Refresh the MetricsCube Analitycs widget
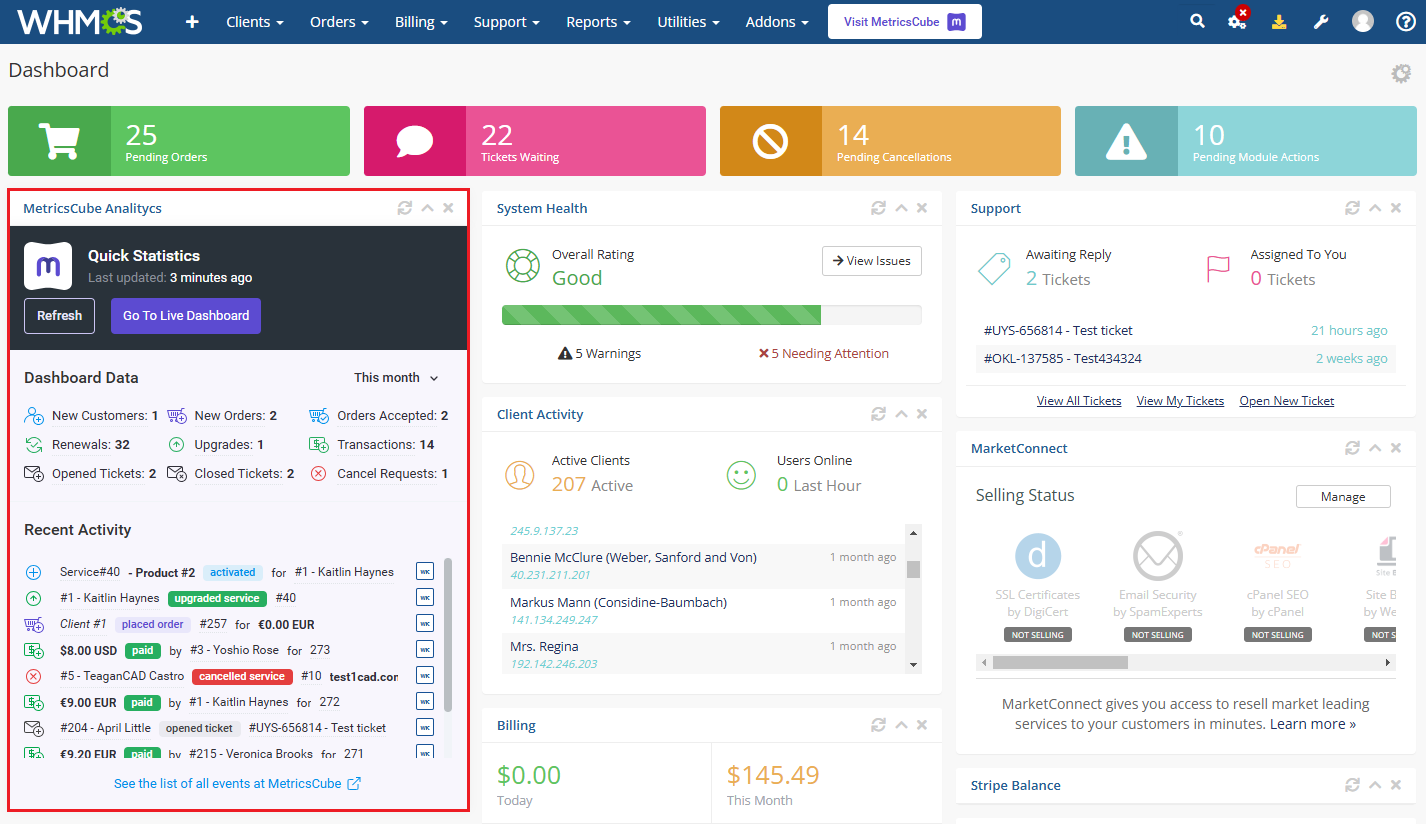The height and width of the screenshot is (824, 1426). coord(404,208)
